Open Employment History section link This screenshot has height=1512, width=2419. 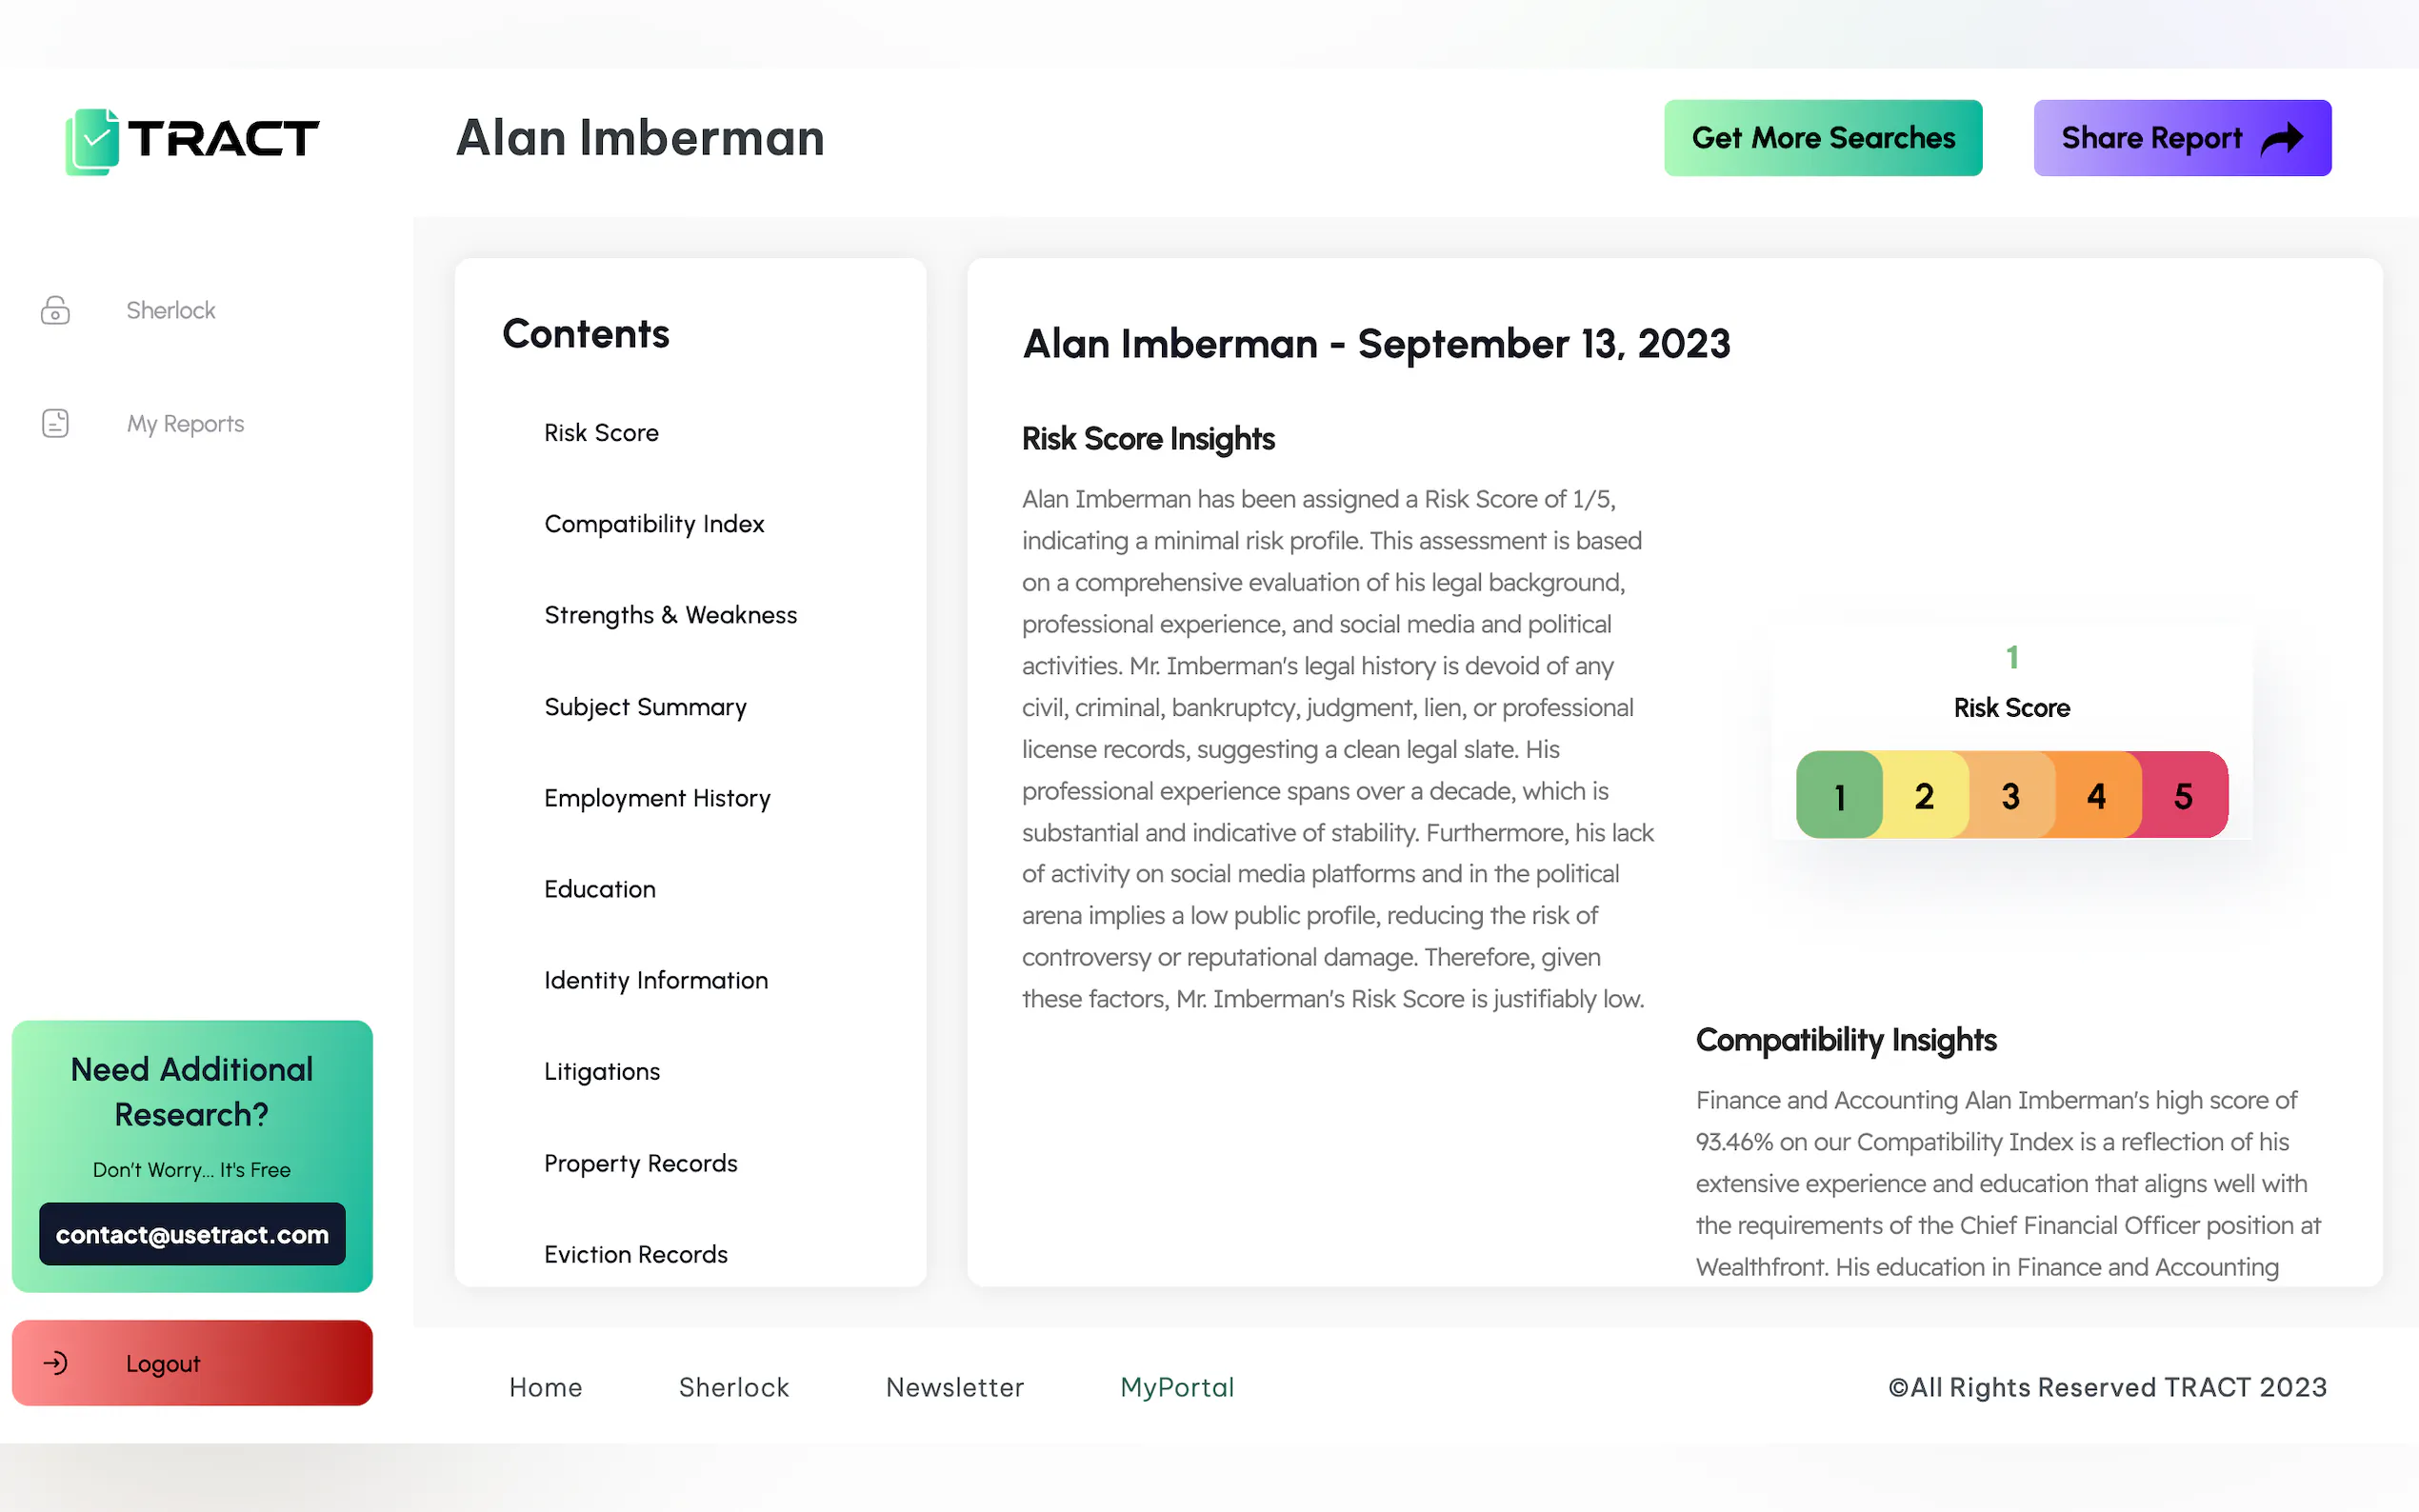click(x=657, y=798)
